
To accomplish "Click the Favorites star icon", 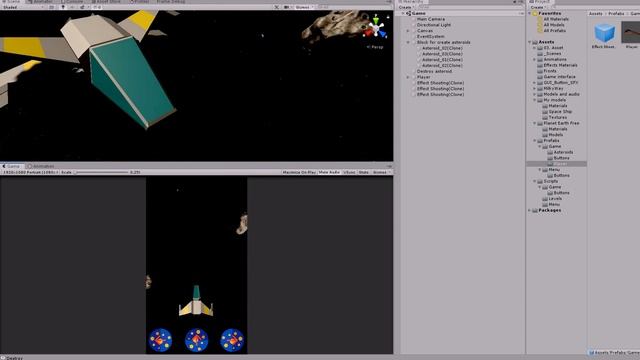I will 535,13.
